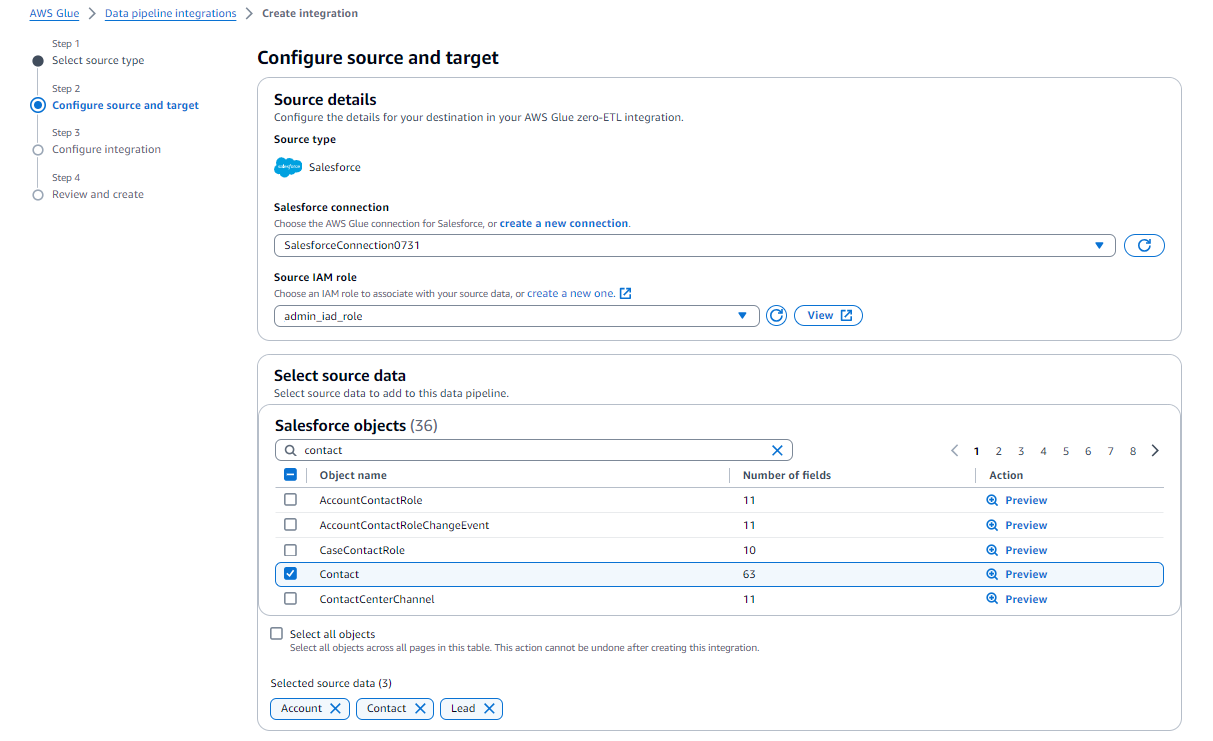
Task: Navigate to Data pipeline integrations breadcrumb
Action: pos(170,14)
